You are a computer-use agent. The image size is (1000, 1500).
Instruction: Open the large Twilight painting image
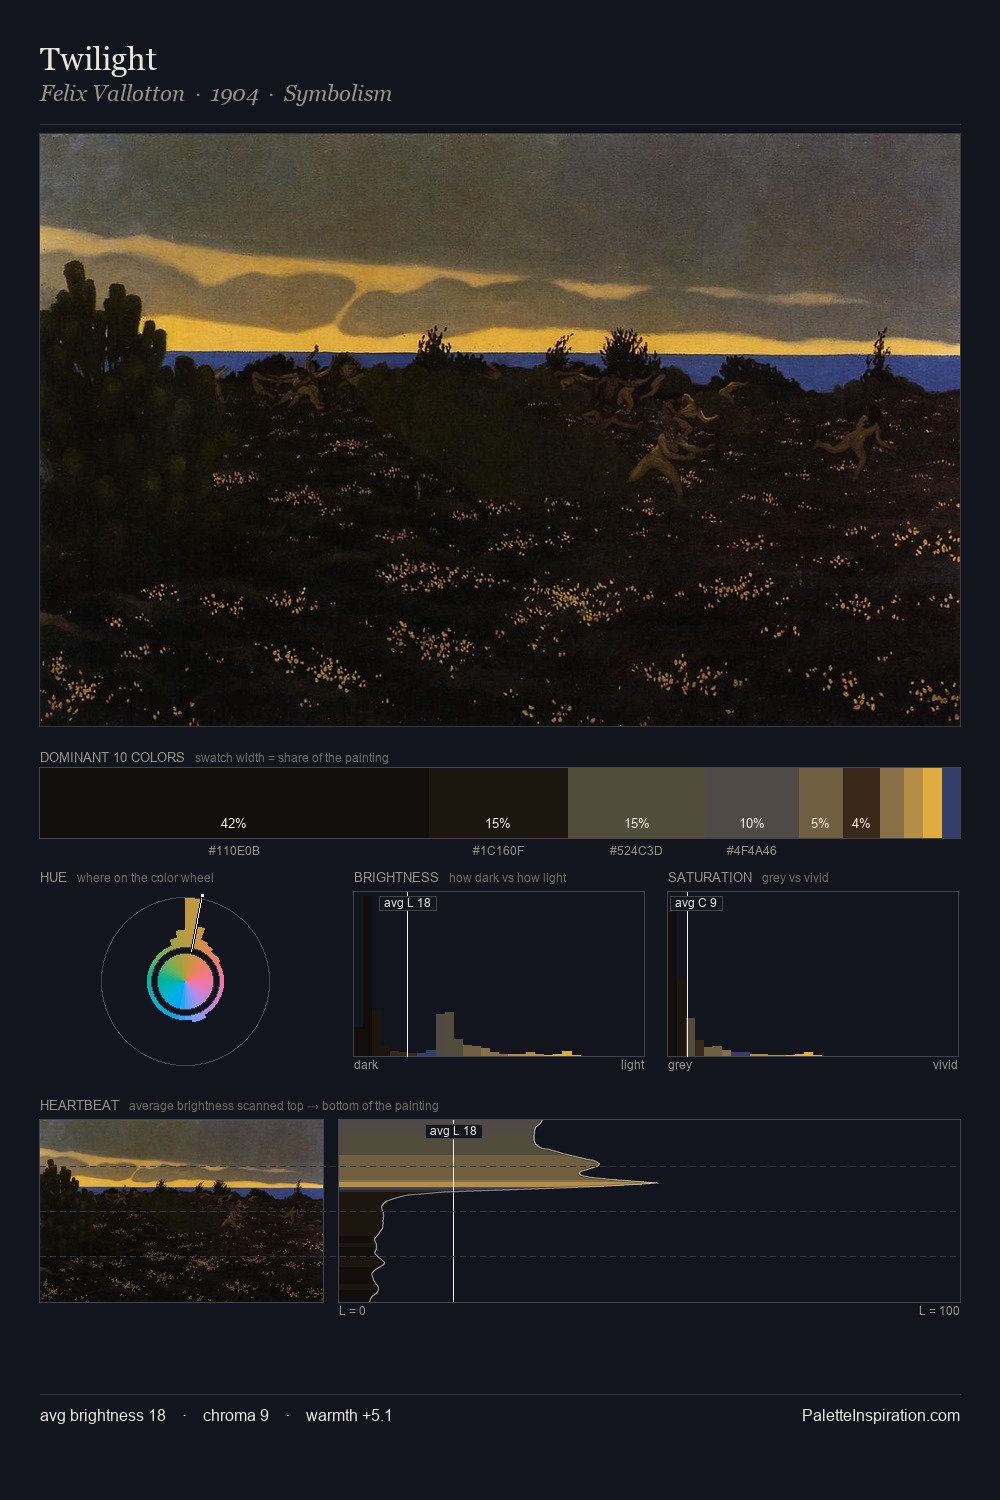(500, 429)
